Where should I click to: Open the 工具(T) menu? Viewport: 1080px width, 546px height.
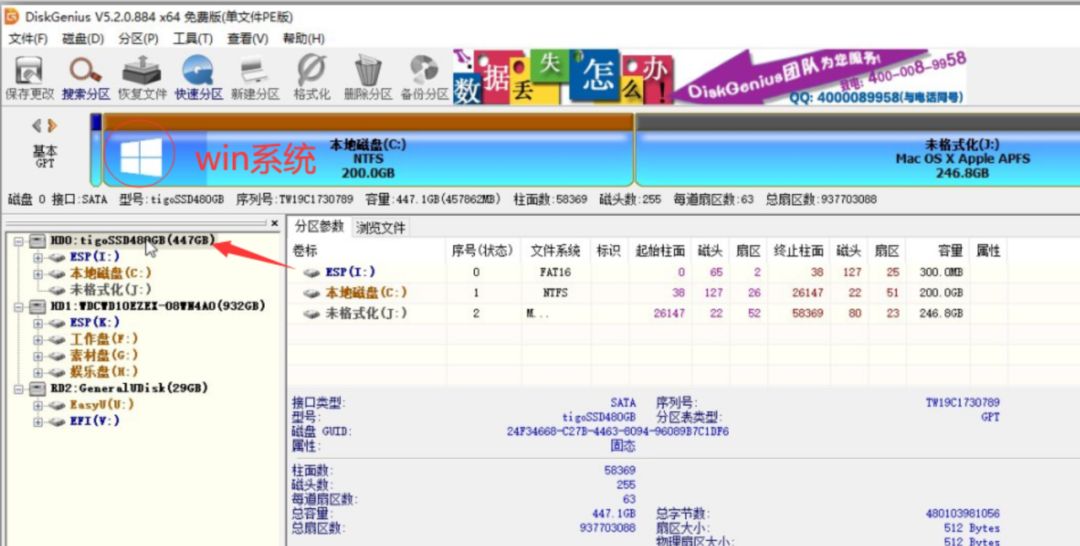click(x=193, y=39)
